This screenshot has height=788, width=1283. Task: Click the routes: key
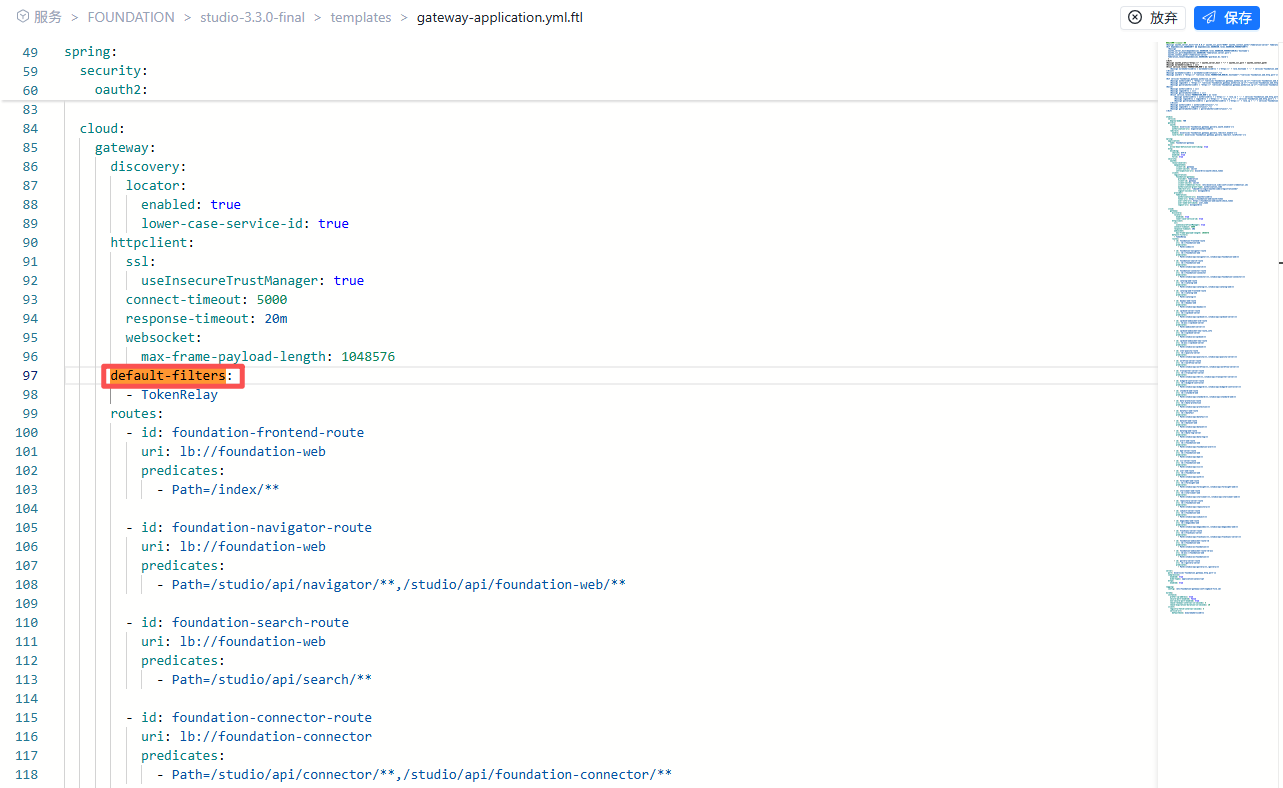tap(137, 413)
